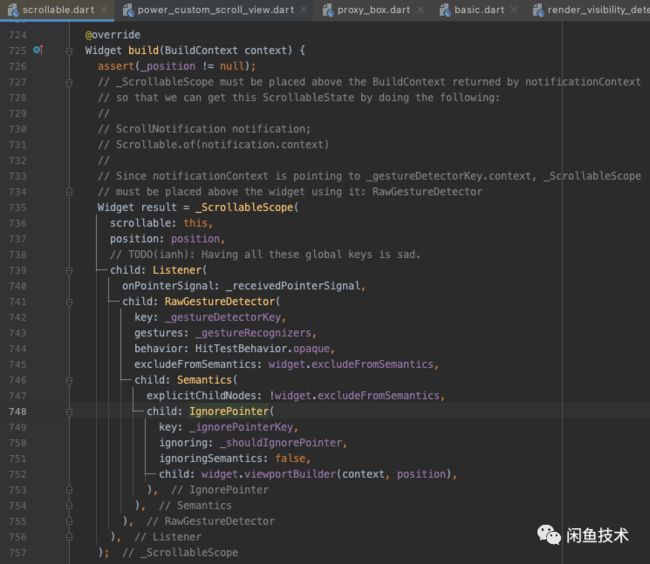Close the basic.dart editor tab
This screenshot has width=650, height=564.
514,10
